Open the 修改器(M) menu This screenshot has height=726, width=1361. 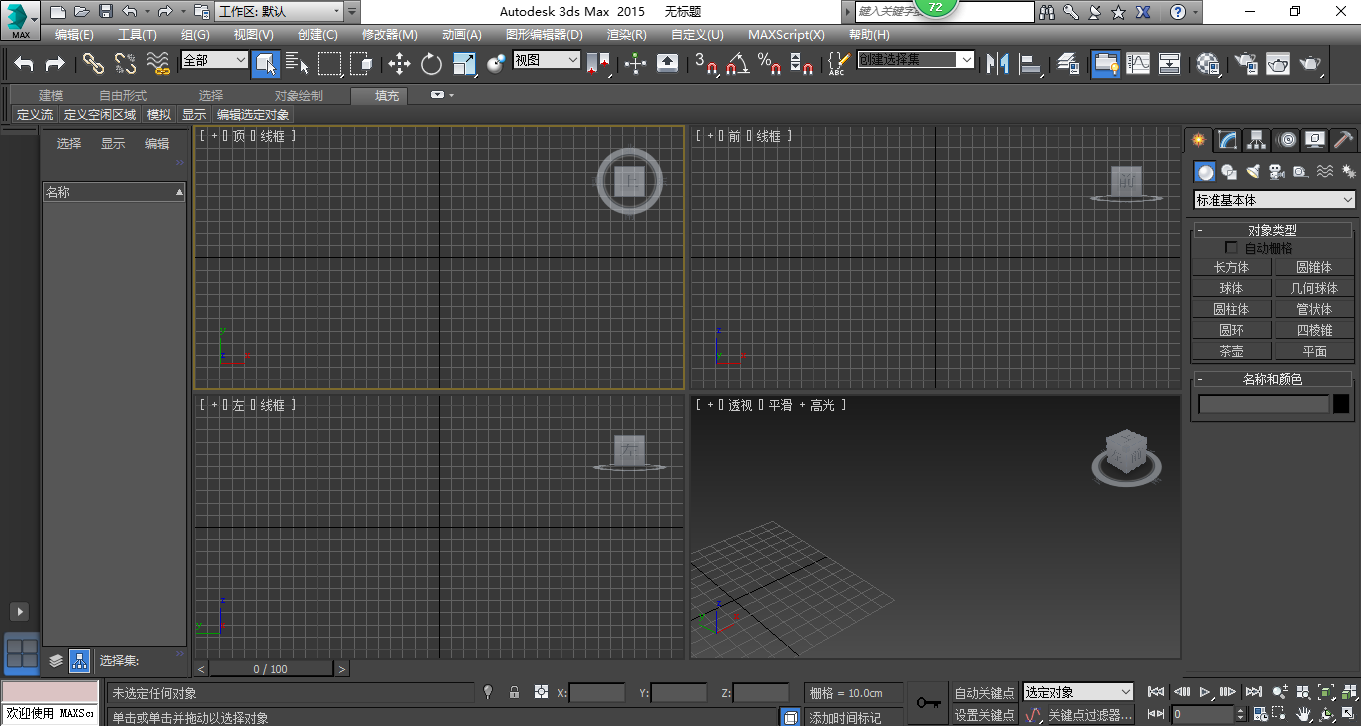(389, 34)
